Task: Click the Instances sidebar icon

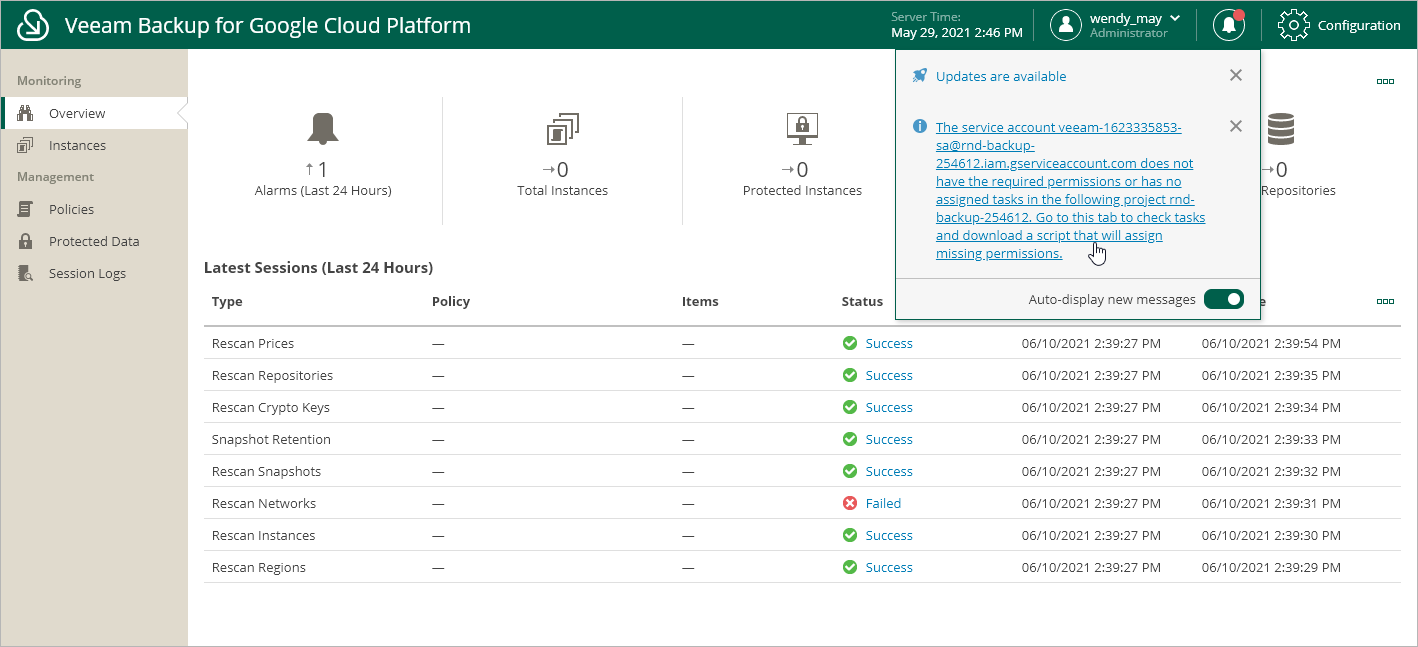Action: 26,145
